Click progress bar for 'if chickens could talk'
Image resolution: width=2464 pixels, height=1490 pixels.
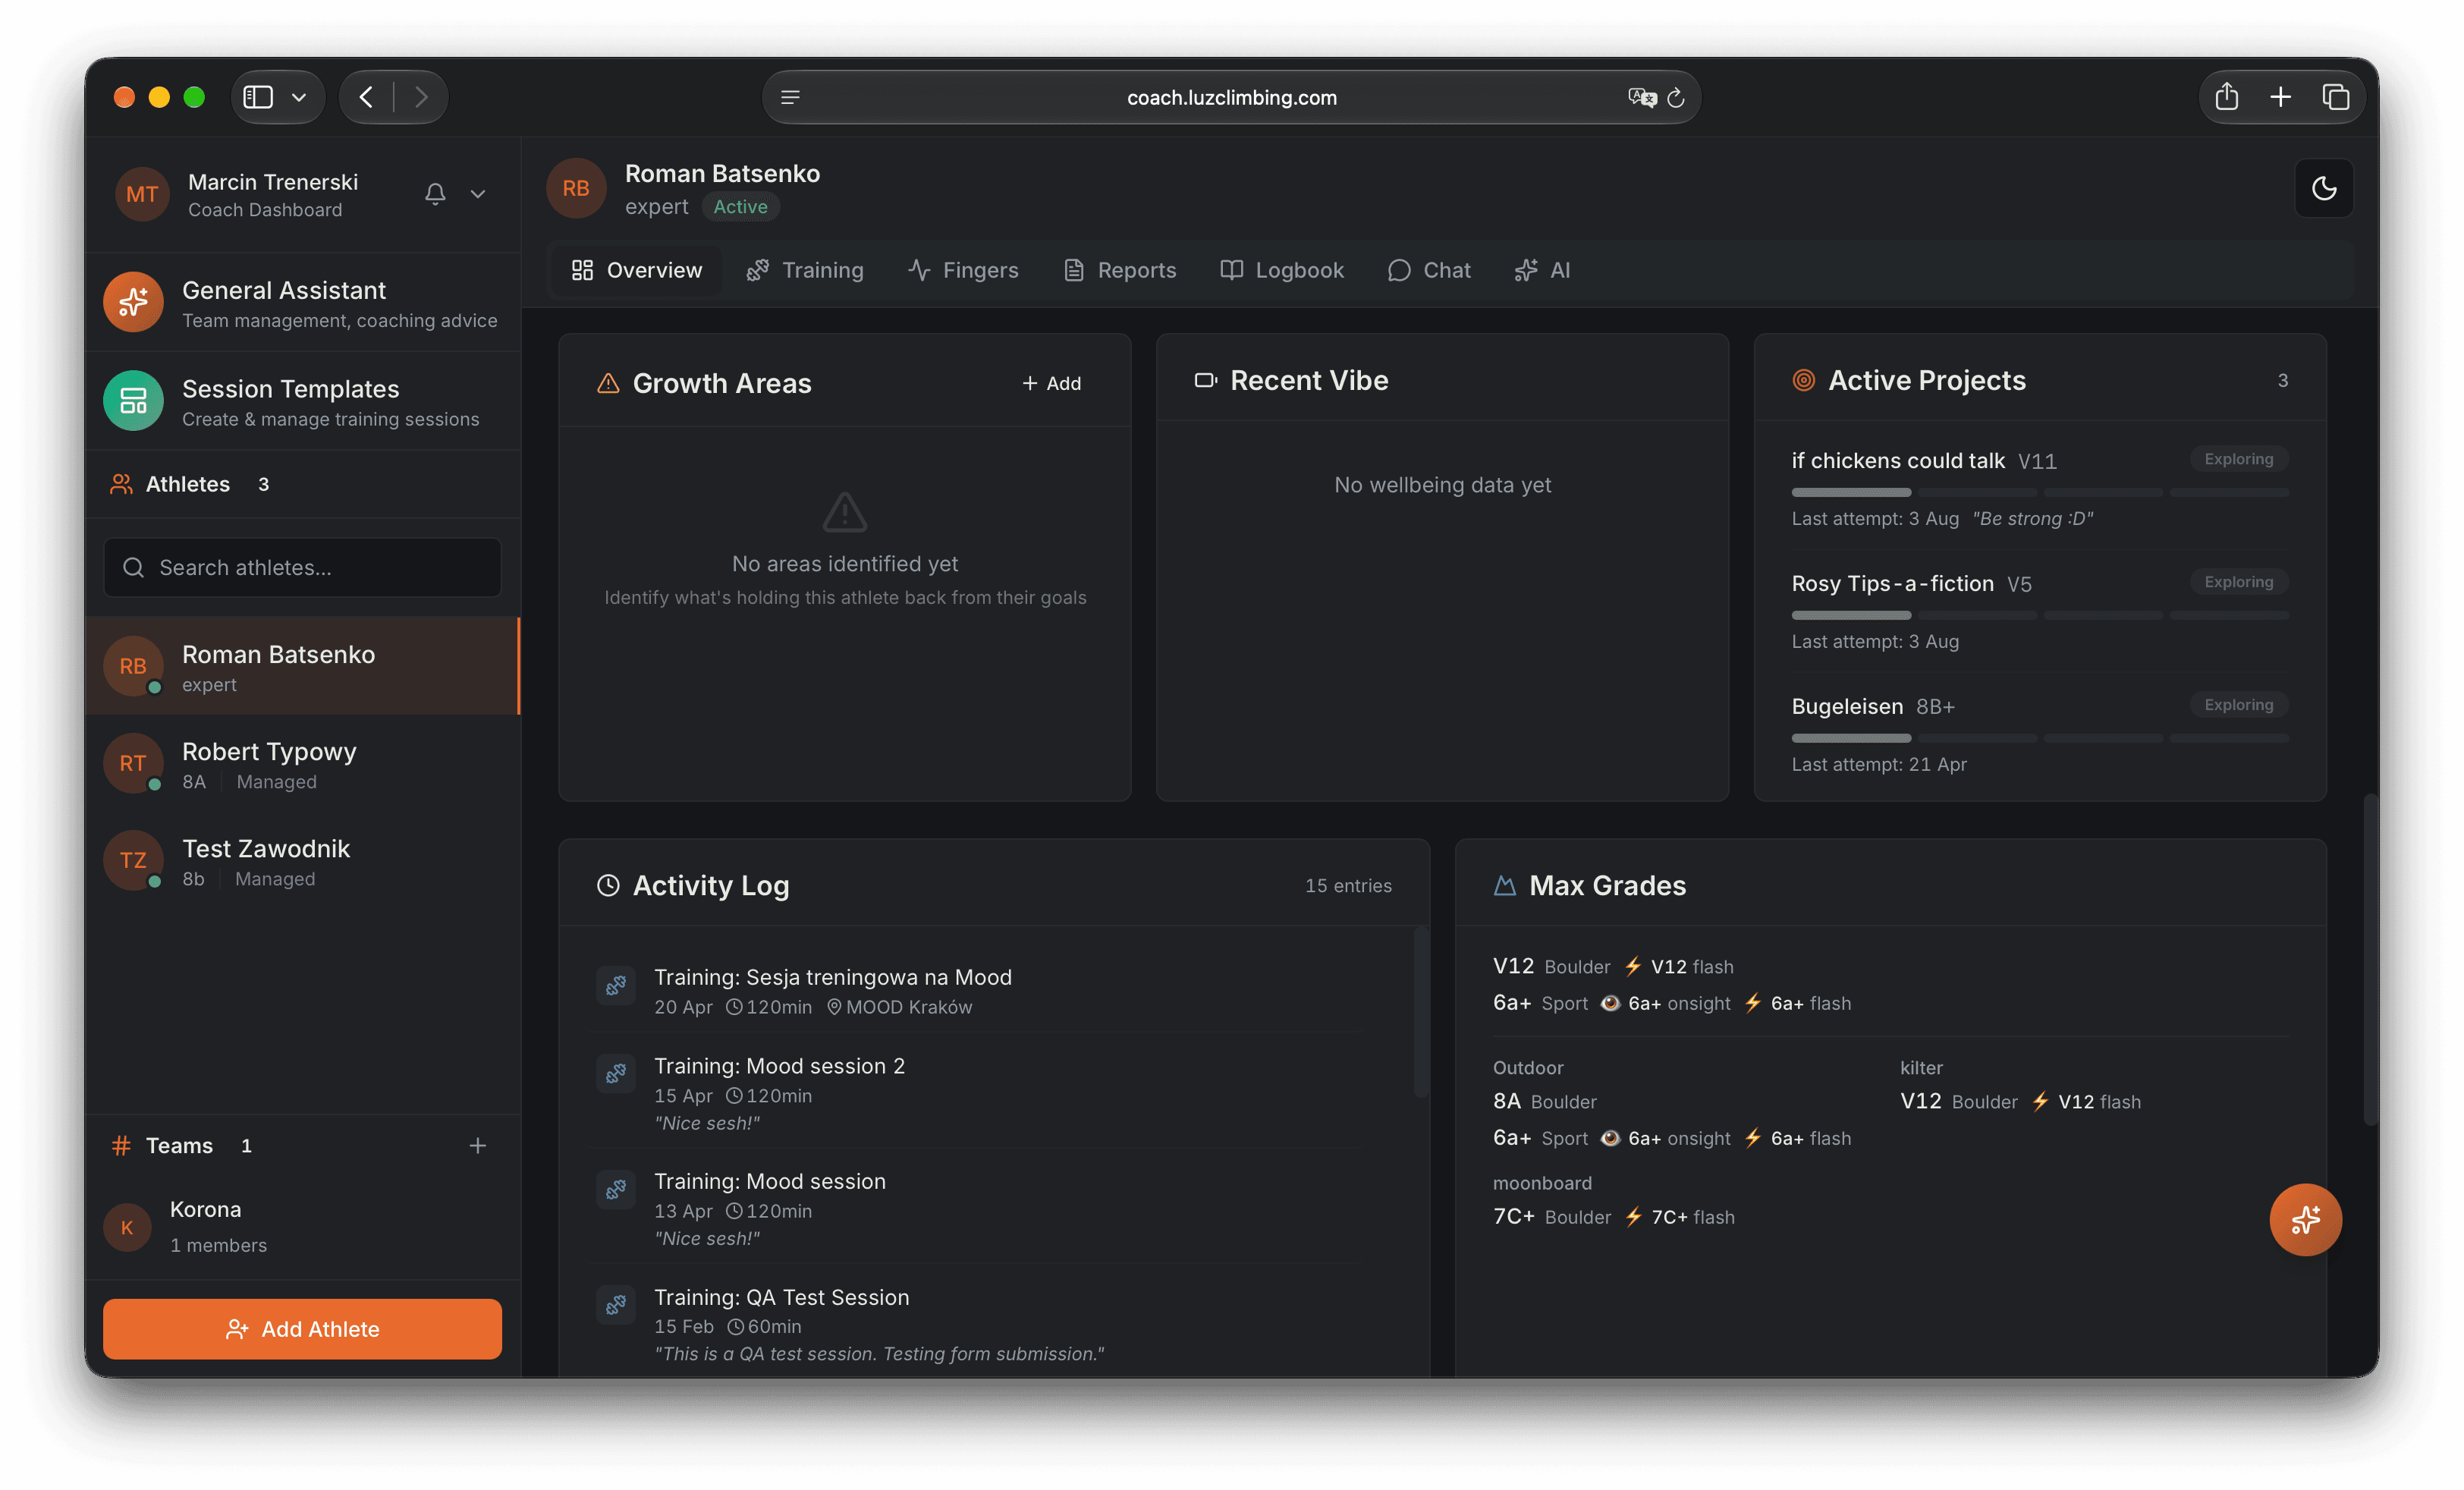[x=2040, y=492]
